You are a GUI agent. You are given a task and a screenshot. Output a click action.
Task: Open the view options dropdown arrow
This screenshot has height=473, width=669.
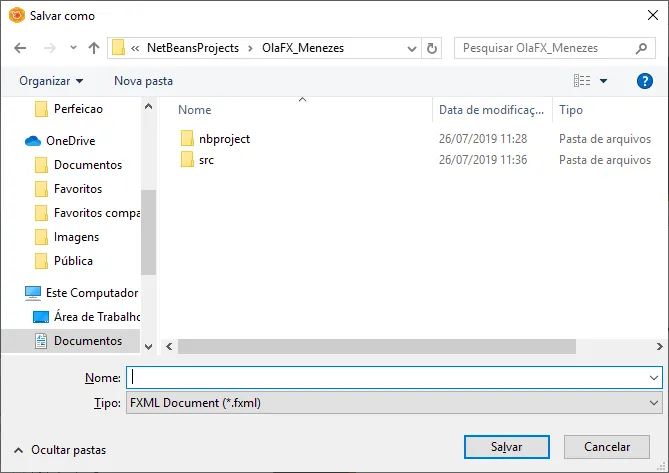604,81
